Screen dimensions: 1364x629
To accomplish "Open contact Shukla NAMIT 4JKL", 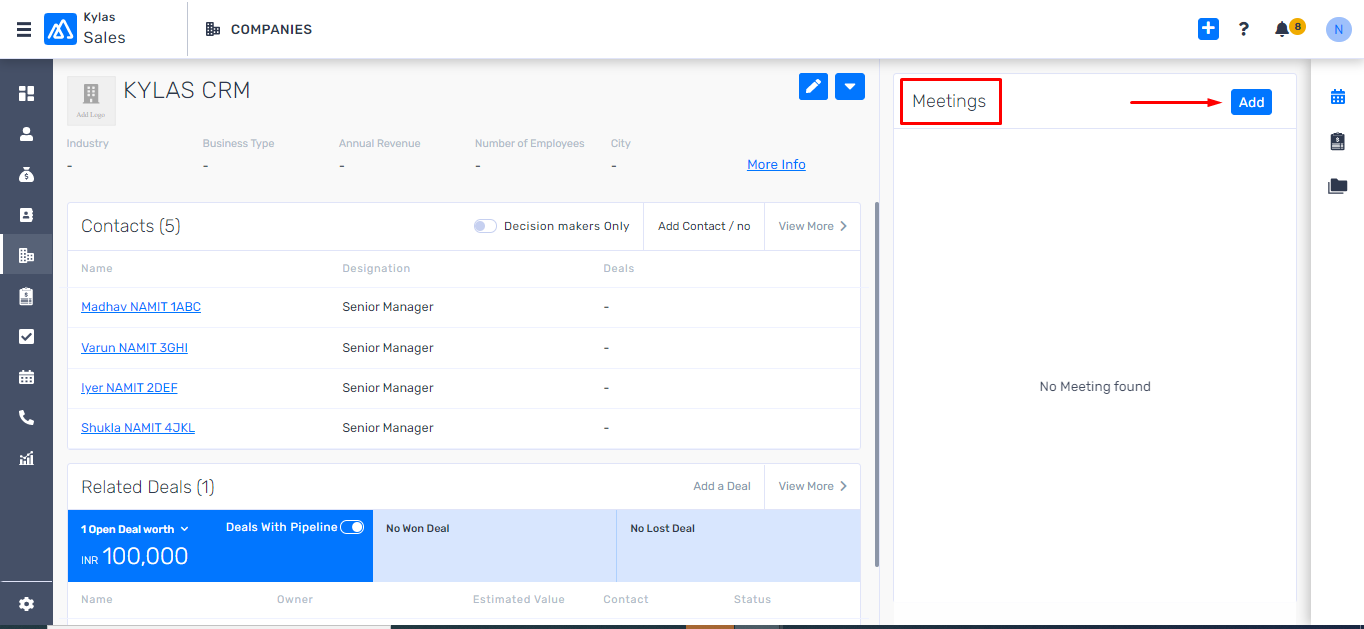I will (x=138, y=428).
